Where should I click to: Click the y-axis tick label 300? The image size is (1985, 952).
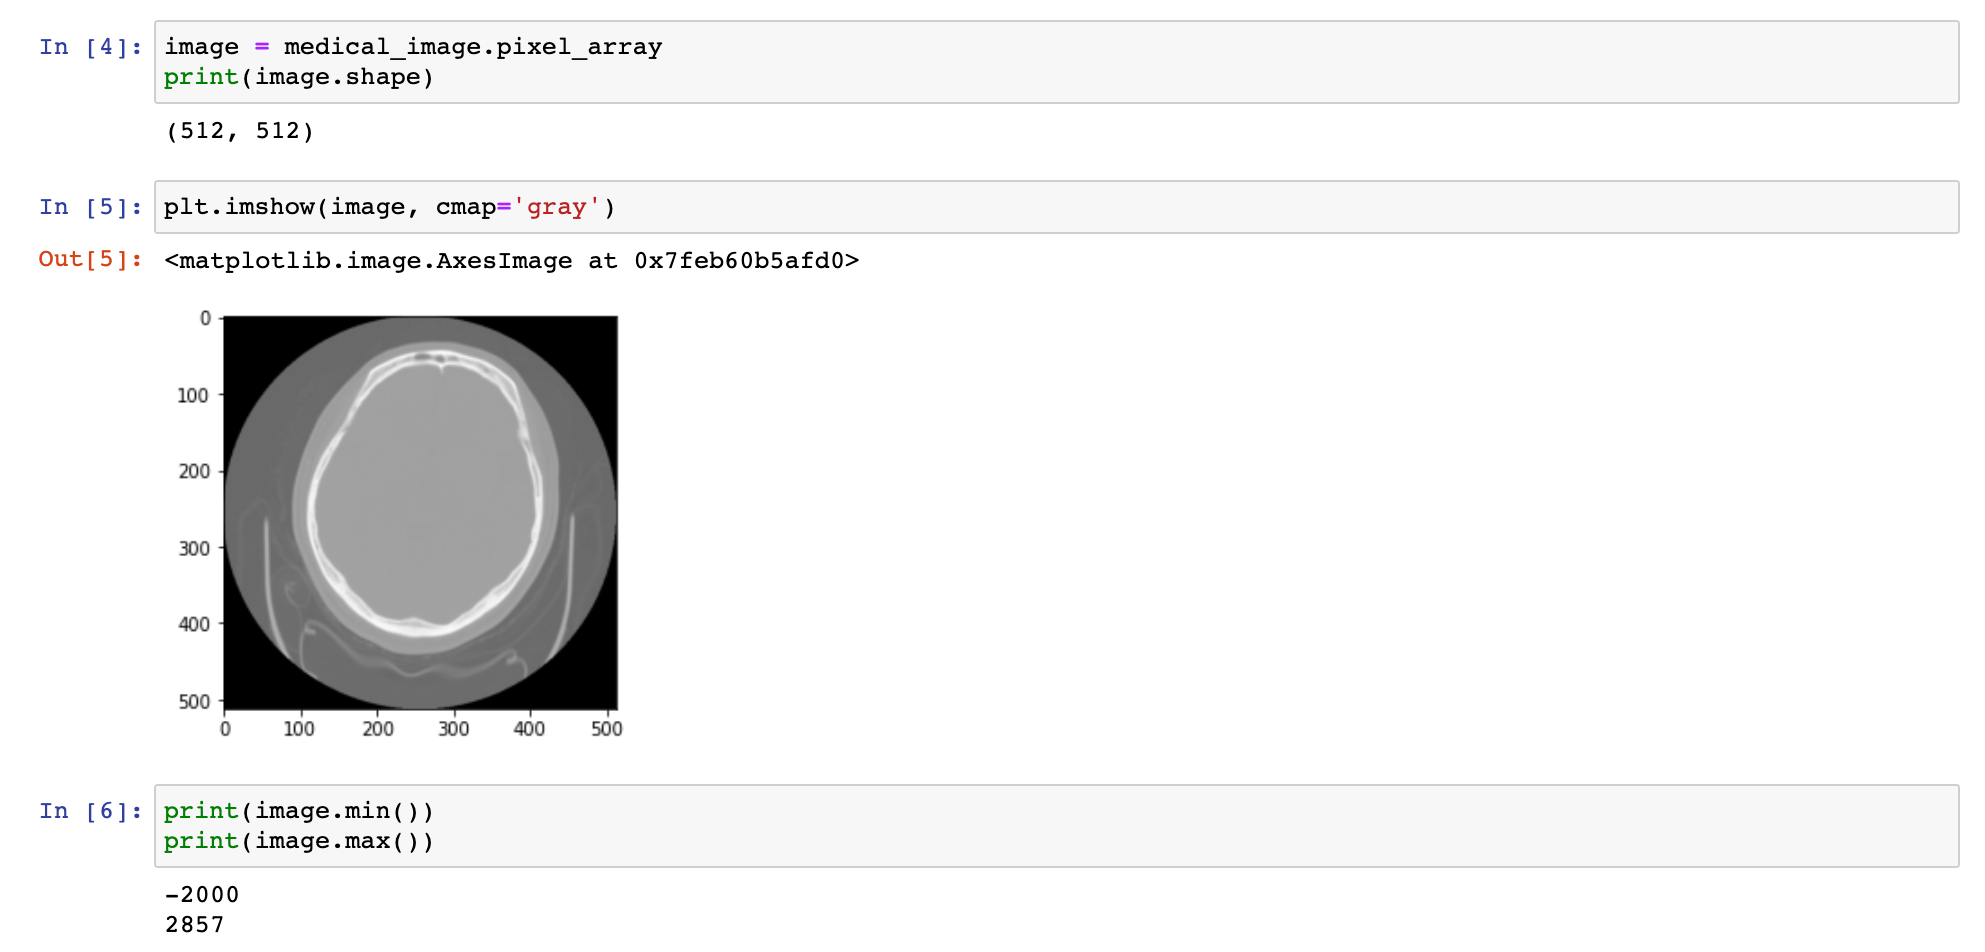[x=194, y=548]
